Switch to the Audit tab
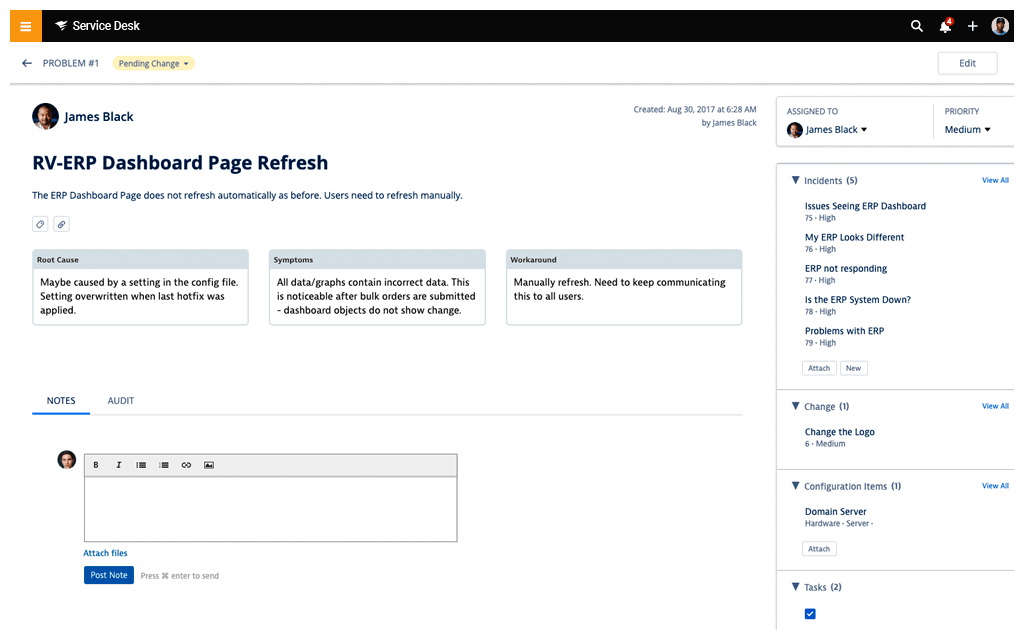Image resolution: width=1024 pixels, height=640 pixels. click(x=121, y=401)
